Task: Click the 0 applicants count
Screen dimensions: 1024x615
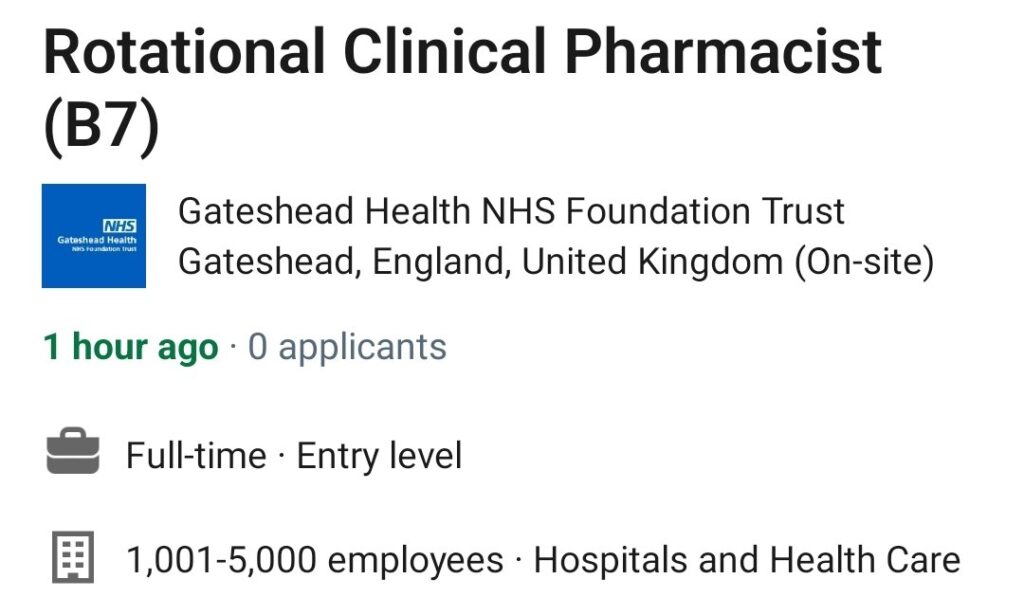Action: [347, 347]
